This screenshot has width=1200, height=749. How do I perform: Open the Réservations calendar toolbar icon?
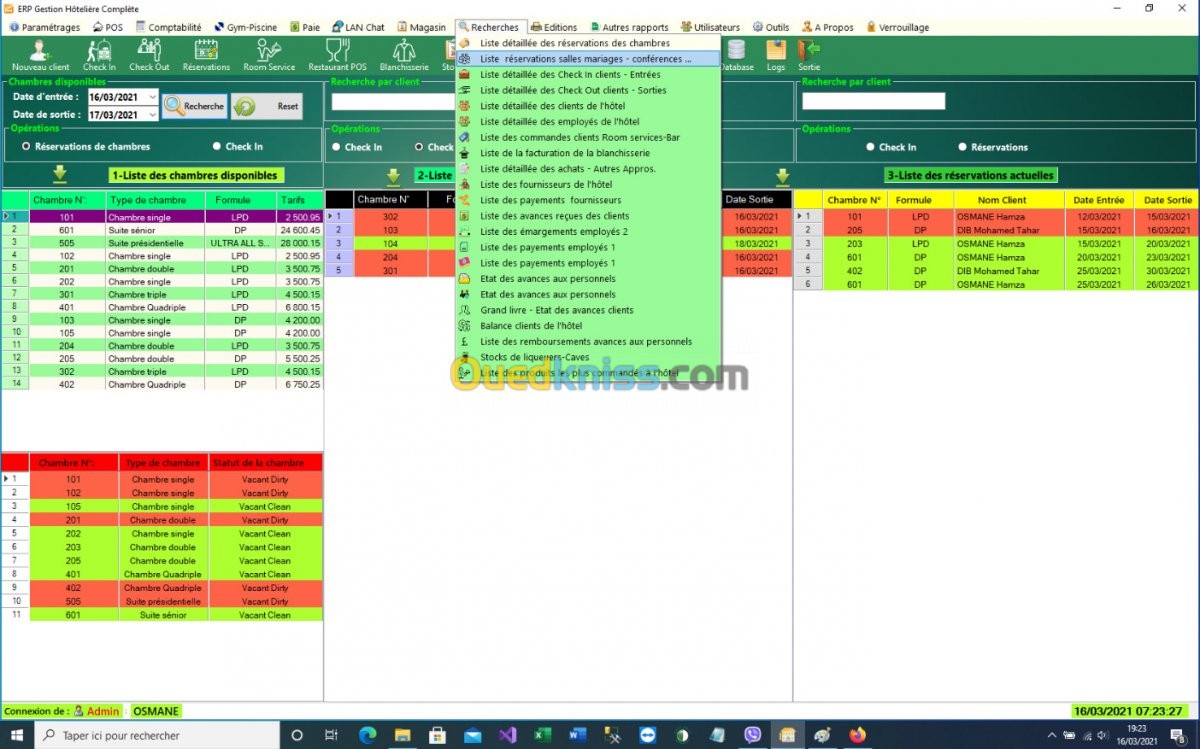click(206, 55)
